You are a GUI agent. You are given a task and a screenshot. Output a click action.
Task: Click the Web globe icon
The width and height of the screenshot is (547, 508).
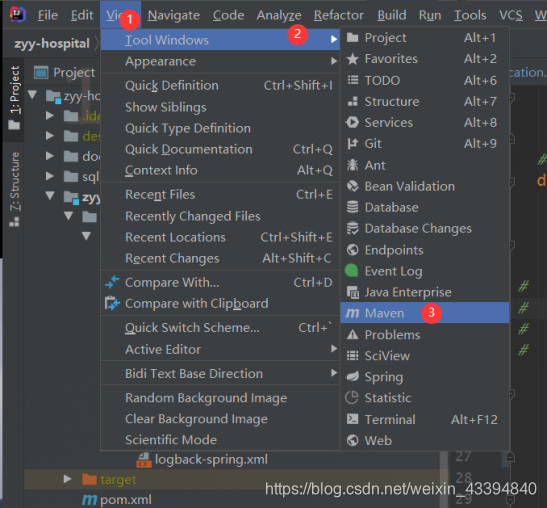pos(353,440)
